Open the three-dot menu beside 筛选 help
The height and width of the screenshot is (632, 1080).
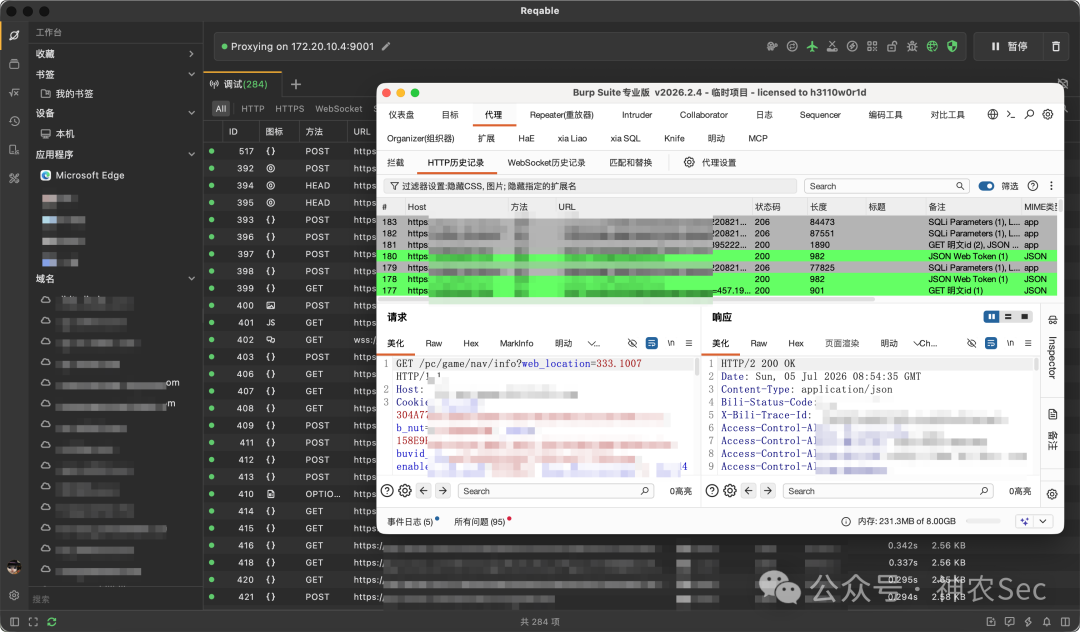[1051, 186]
